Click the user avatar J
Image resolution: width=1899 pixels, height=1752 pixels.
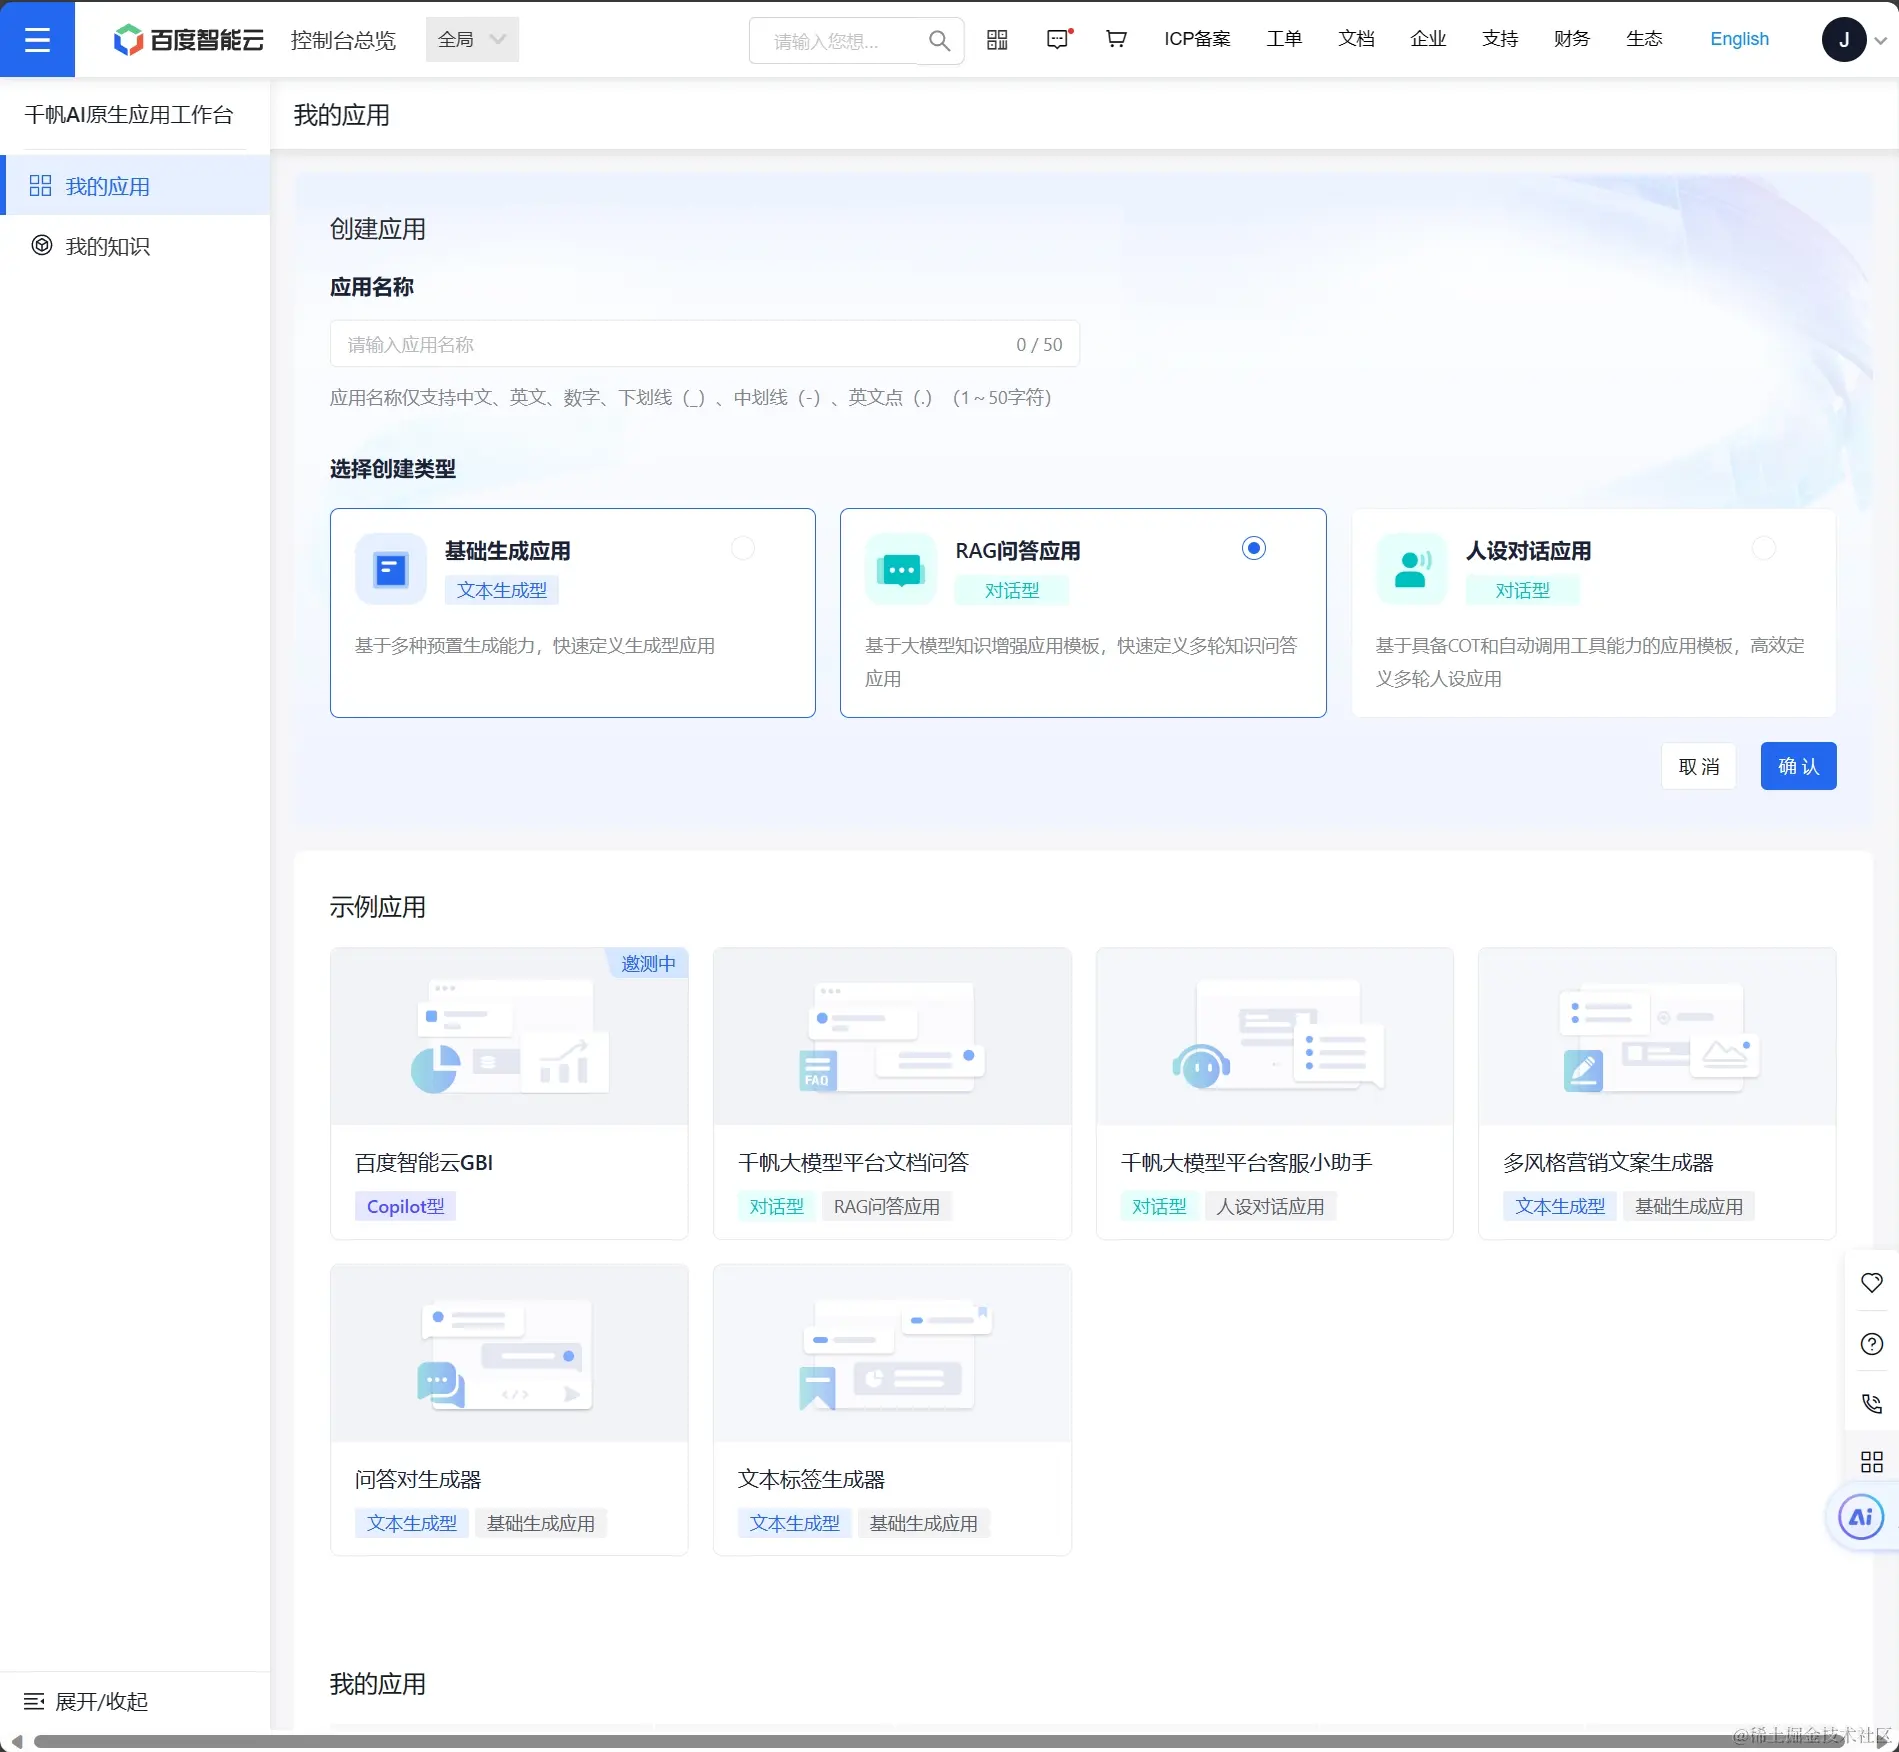(1844, 40)
